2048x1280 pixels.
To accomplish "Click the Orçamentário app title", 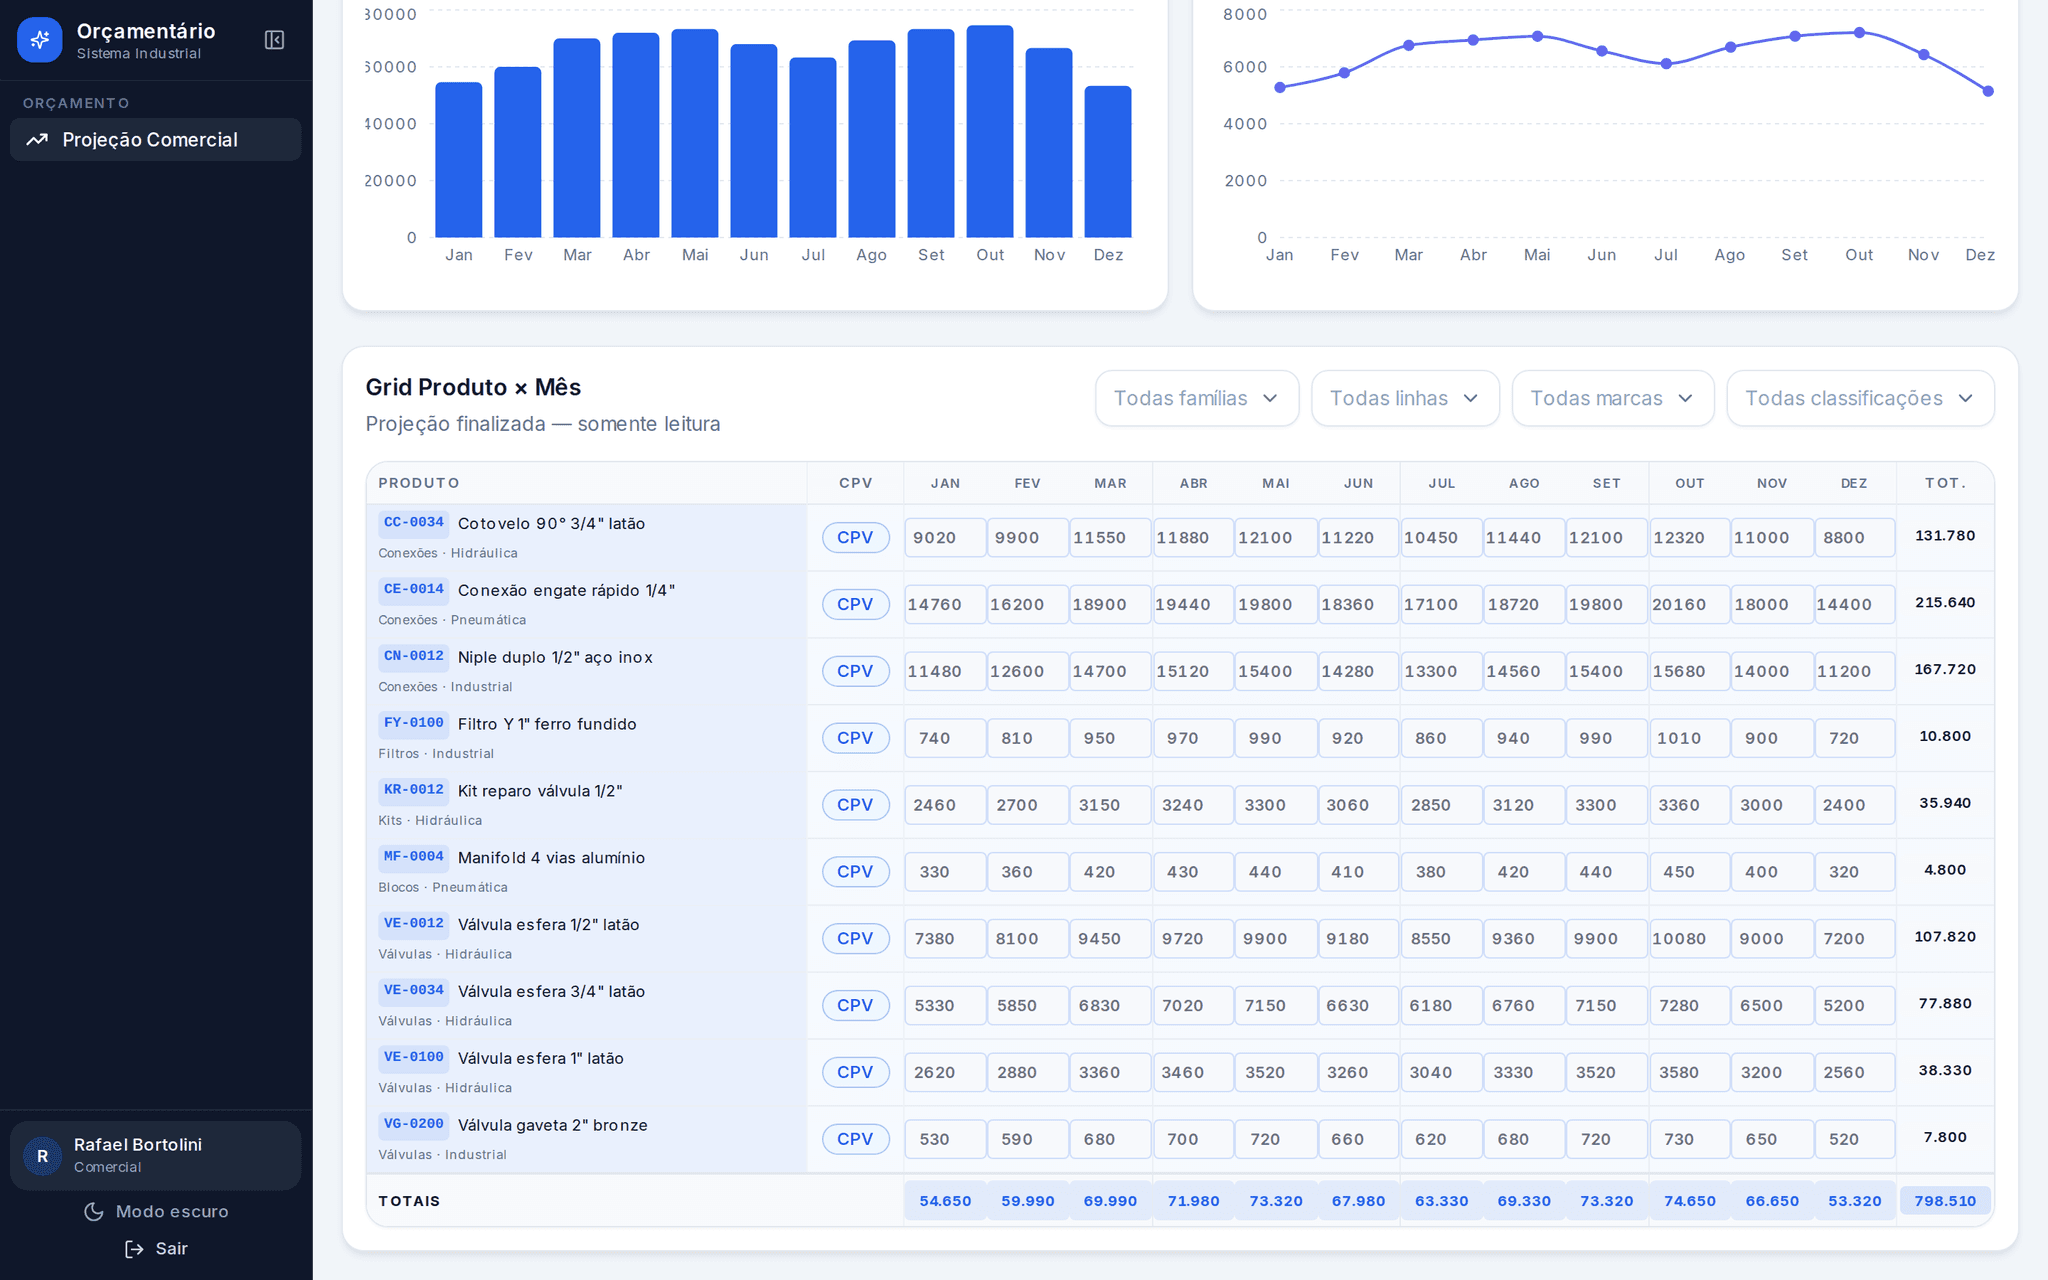I will 146,31.
